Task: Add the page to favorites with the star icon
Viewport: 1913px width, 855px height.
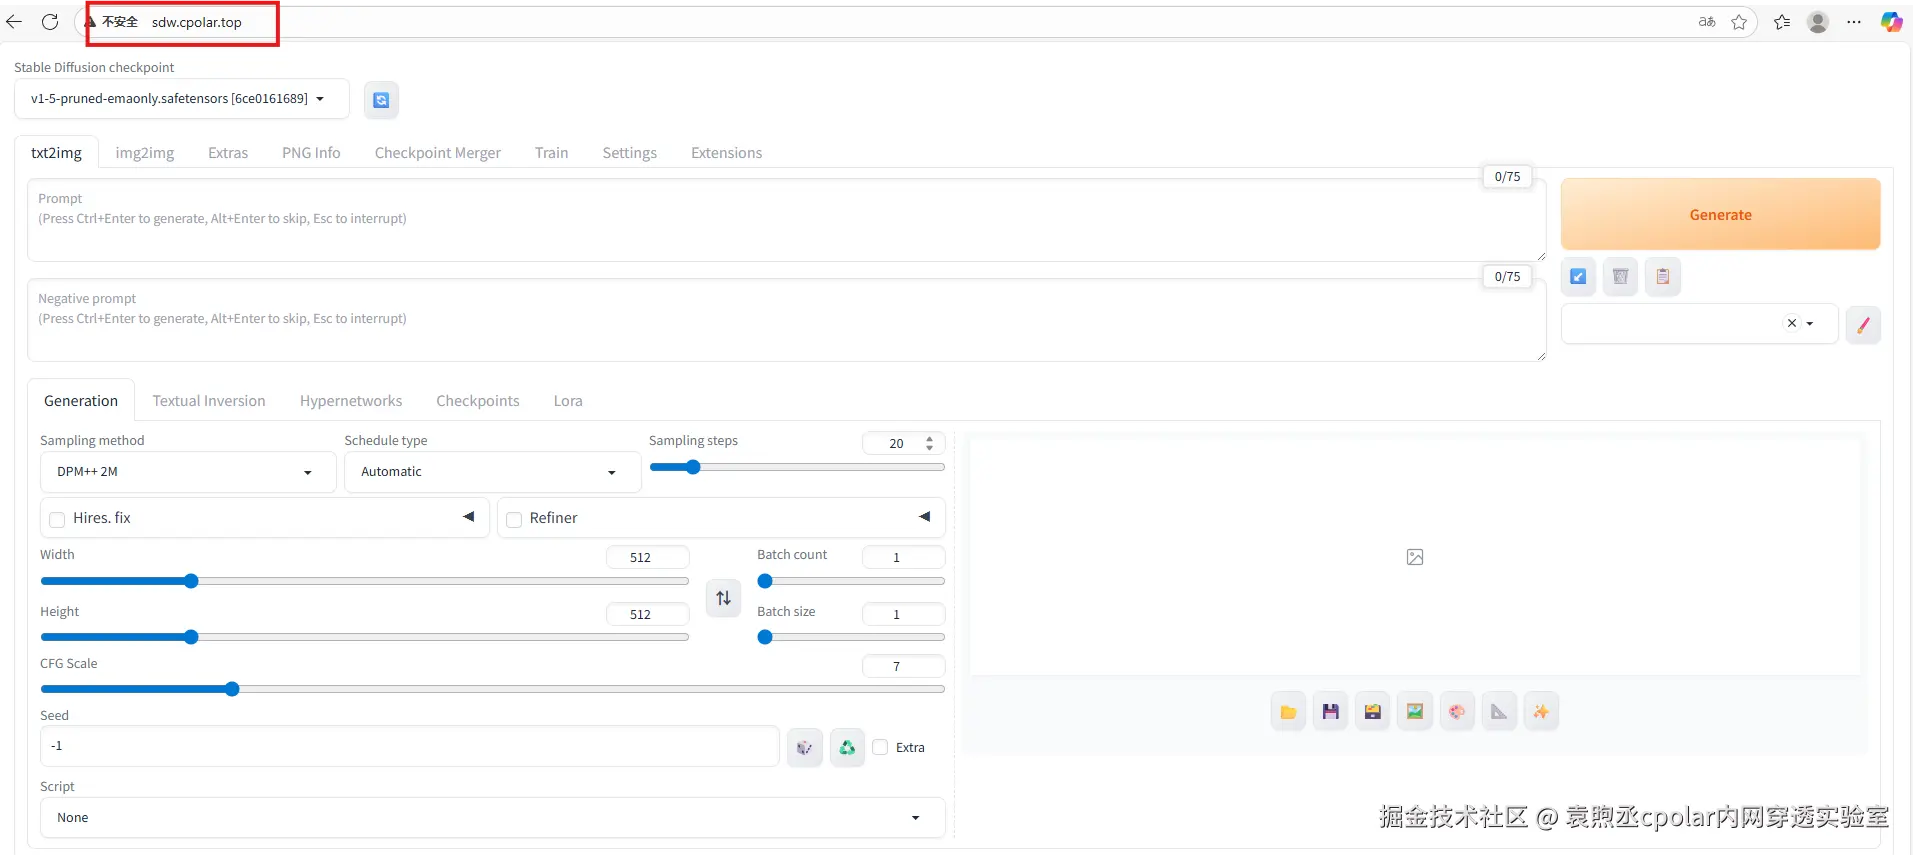Action: (1739, 22)
